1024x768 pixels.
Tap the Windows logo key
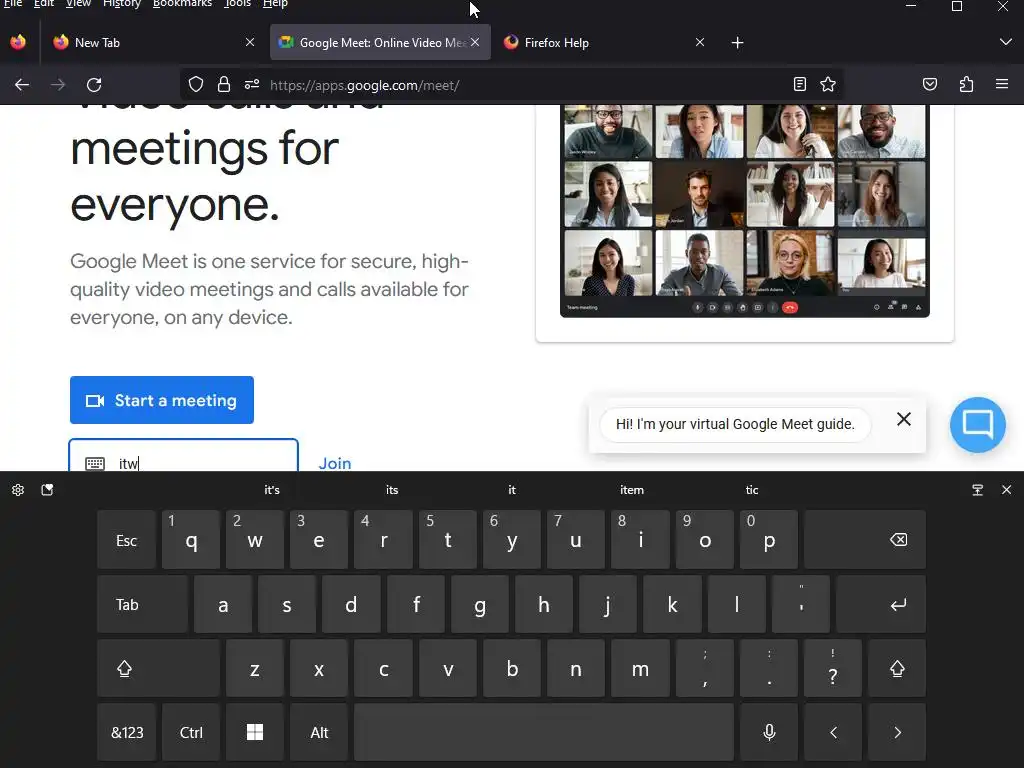[x=255, y=733]
